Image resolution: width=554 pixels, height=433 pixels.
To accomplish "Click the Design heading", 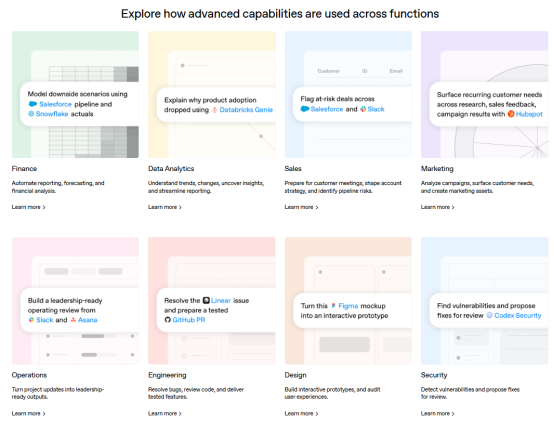I will coord(295,375).
